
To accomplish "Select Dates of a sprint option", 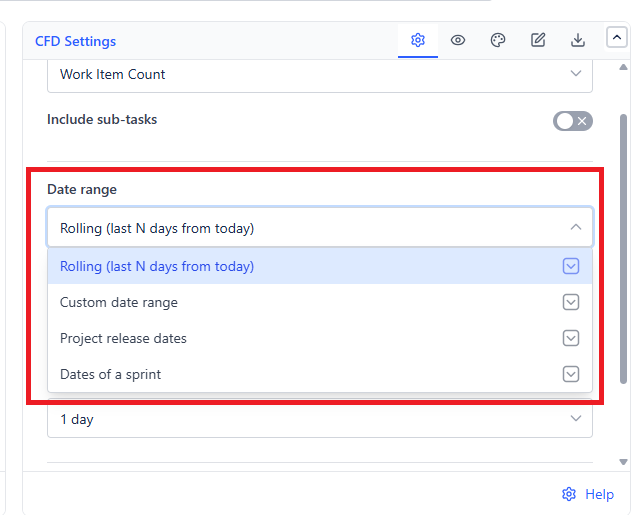I will pyautogui.click(x=320, y=374).
